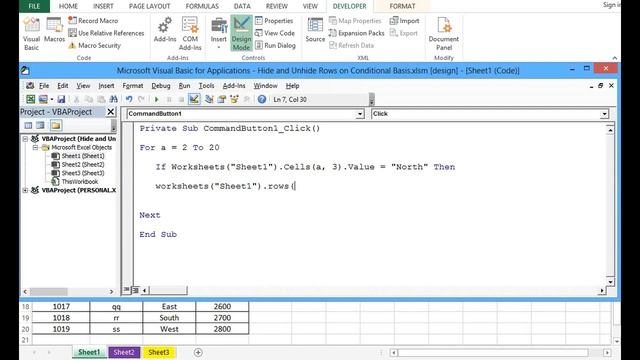Screen dimensions: 640x360
Task: Toggle Use Relative References
Action: 106,33
